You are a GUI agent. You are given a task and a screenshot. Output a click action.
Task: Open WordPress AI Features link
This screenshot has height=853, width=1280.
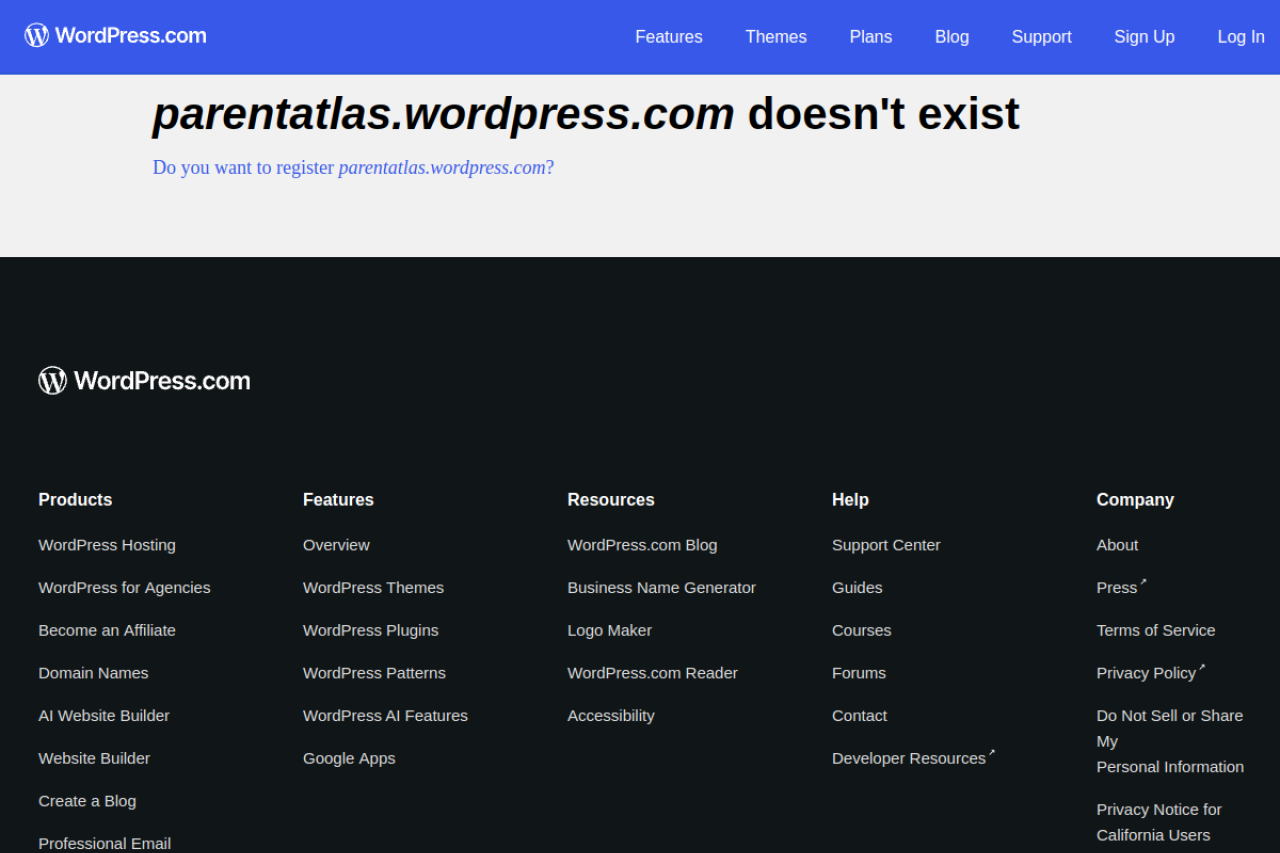pos(385,716)
